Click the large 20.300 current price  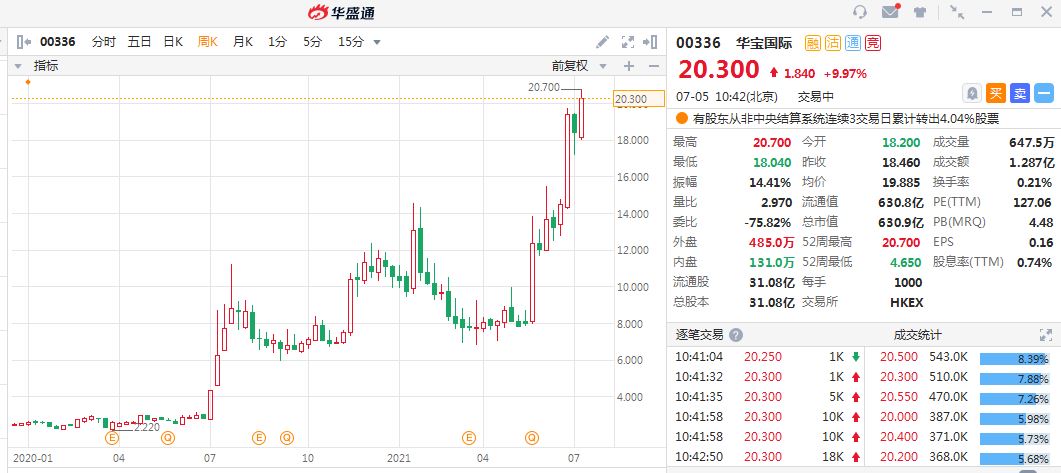click(719, 70)
